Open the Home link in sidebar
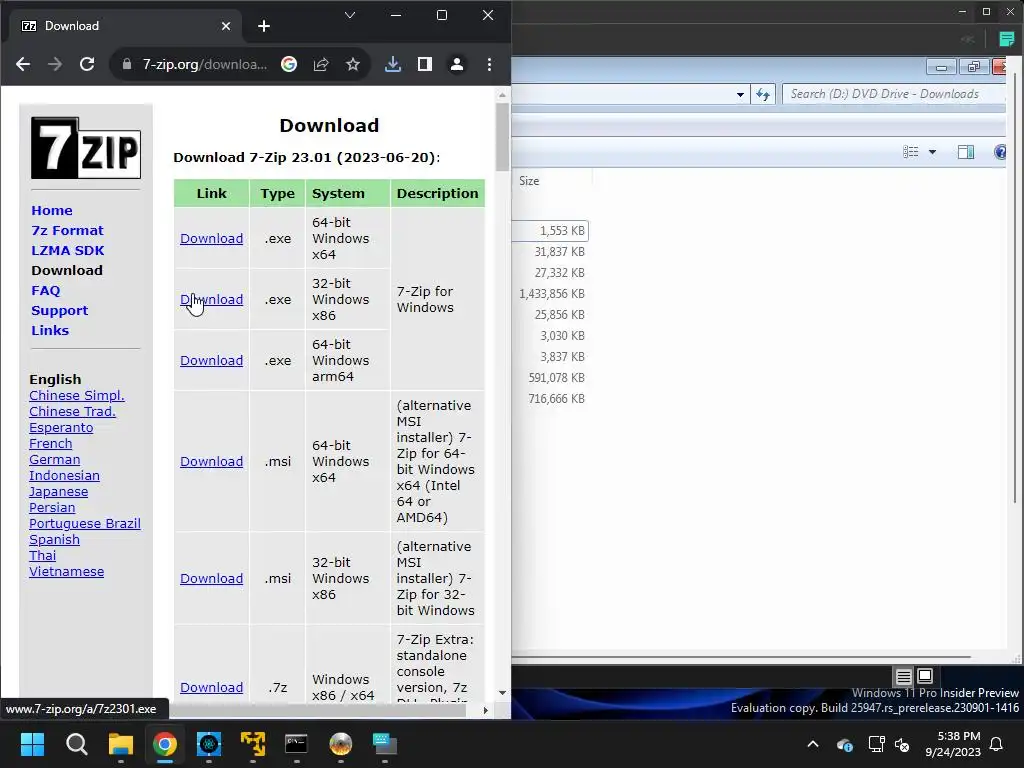This screenshot has height=768, width=1024. click(52, 210)
